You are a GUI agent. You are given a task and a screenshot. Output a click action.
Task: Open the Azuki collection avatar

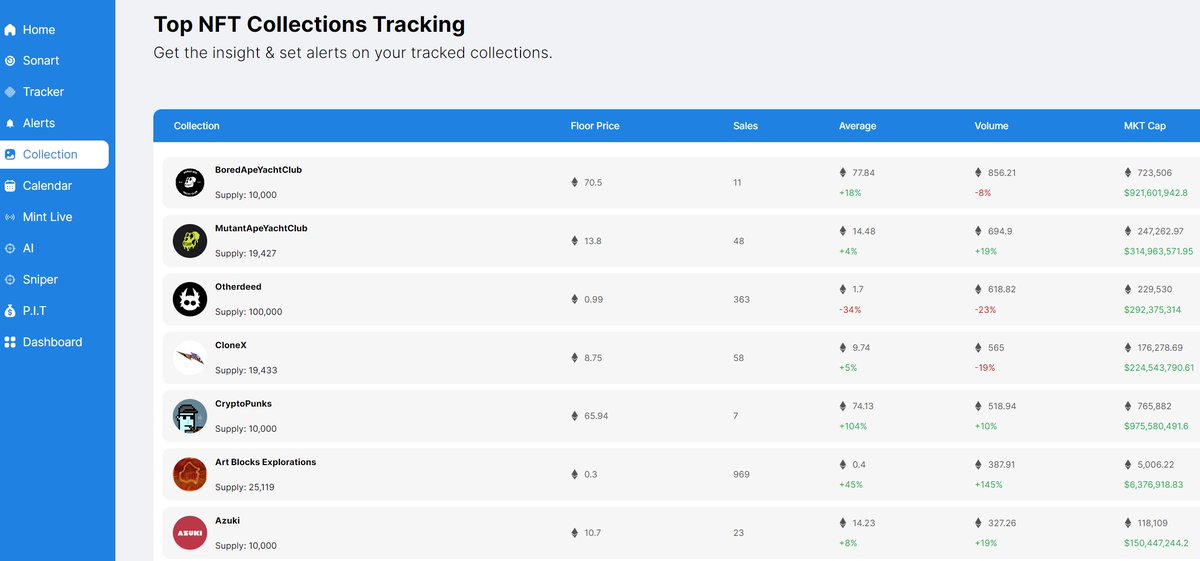click(189, 533)
